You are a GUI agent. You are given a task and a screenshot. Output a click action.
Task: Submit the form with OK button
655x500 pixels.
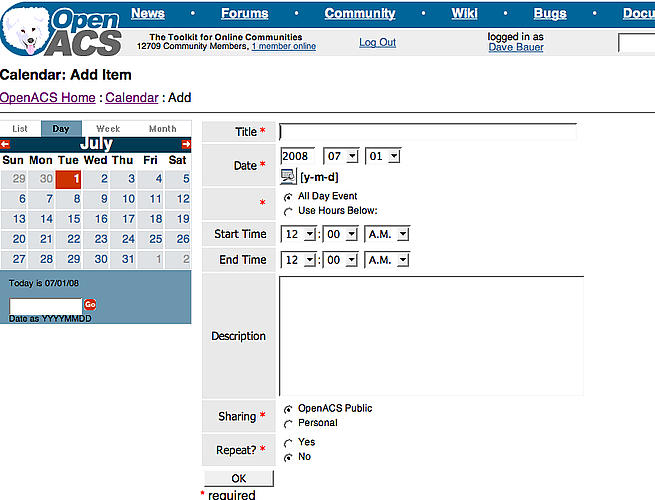238,478
